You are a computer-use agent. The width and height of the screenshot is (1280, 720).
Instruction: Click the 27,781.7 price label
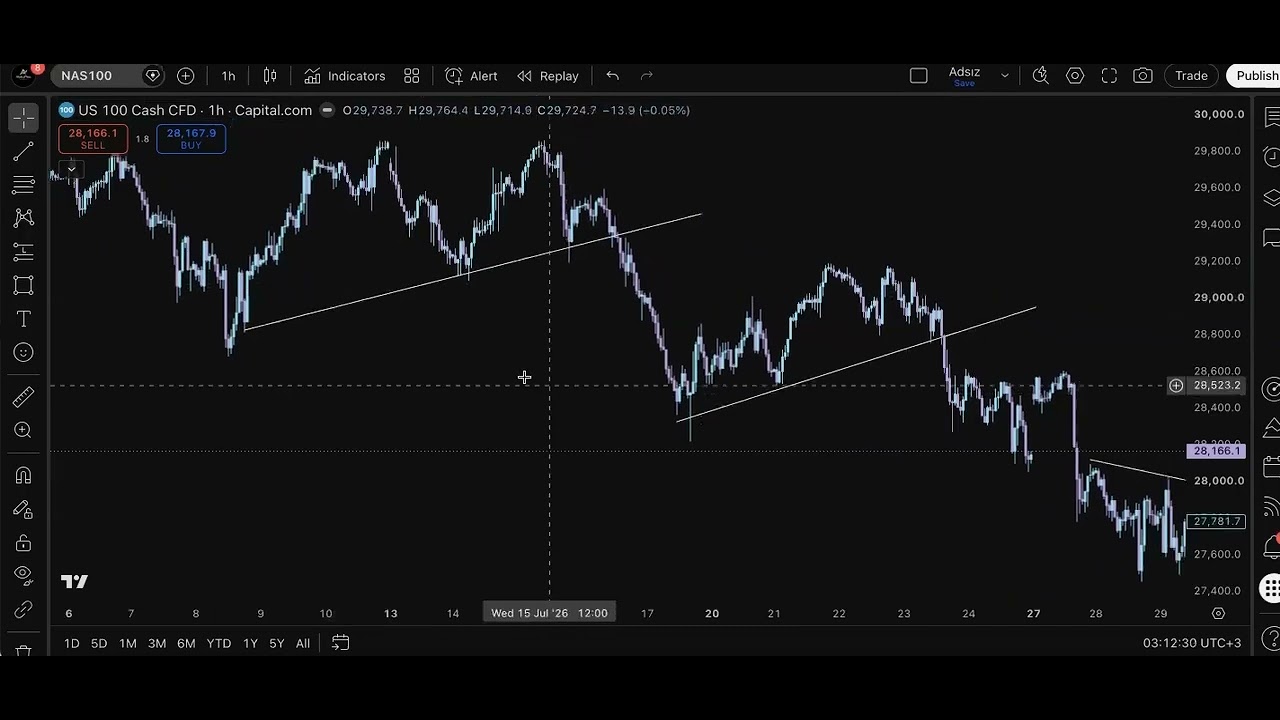(1216, 521)
